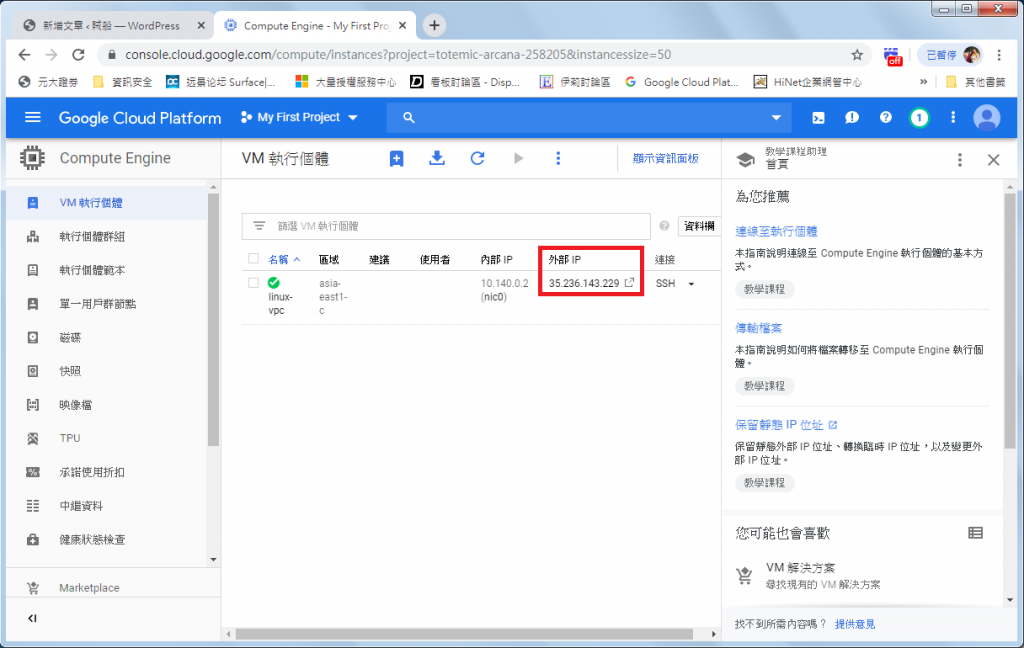Open the feedback alert icon
The height and width of the screenshot is (648, 1024).
point(852,118)
